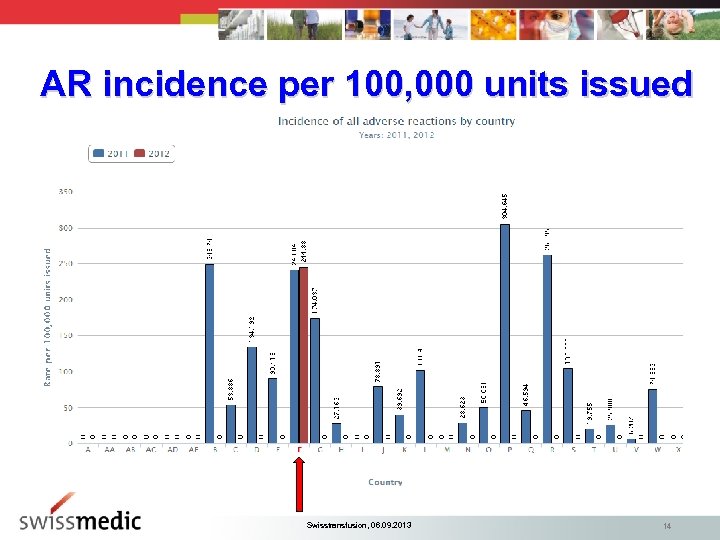Click the blue bar above country Q
The height and width of the screenshot is (540, 720).
(526, 427)
